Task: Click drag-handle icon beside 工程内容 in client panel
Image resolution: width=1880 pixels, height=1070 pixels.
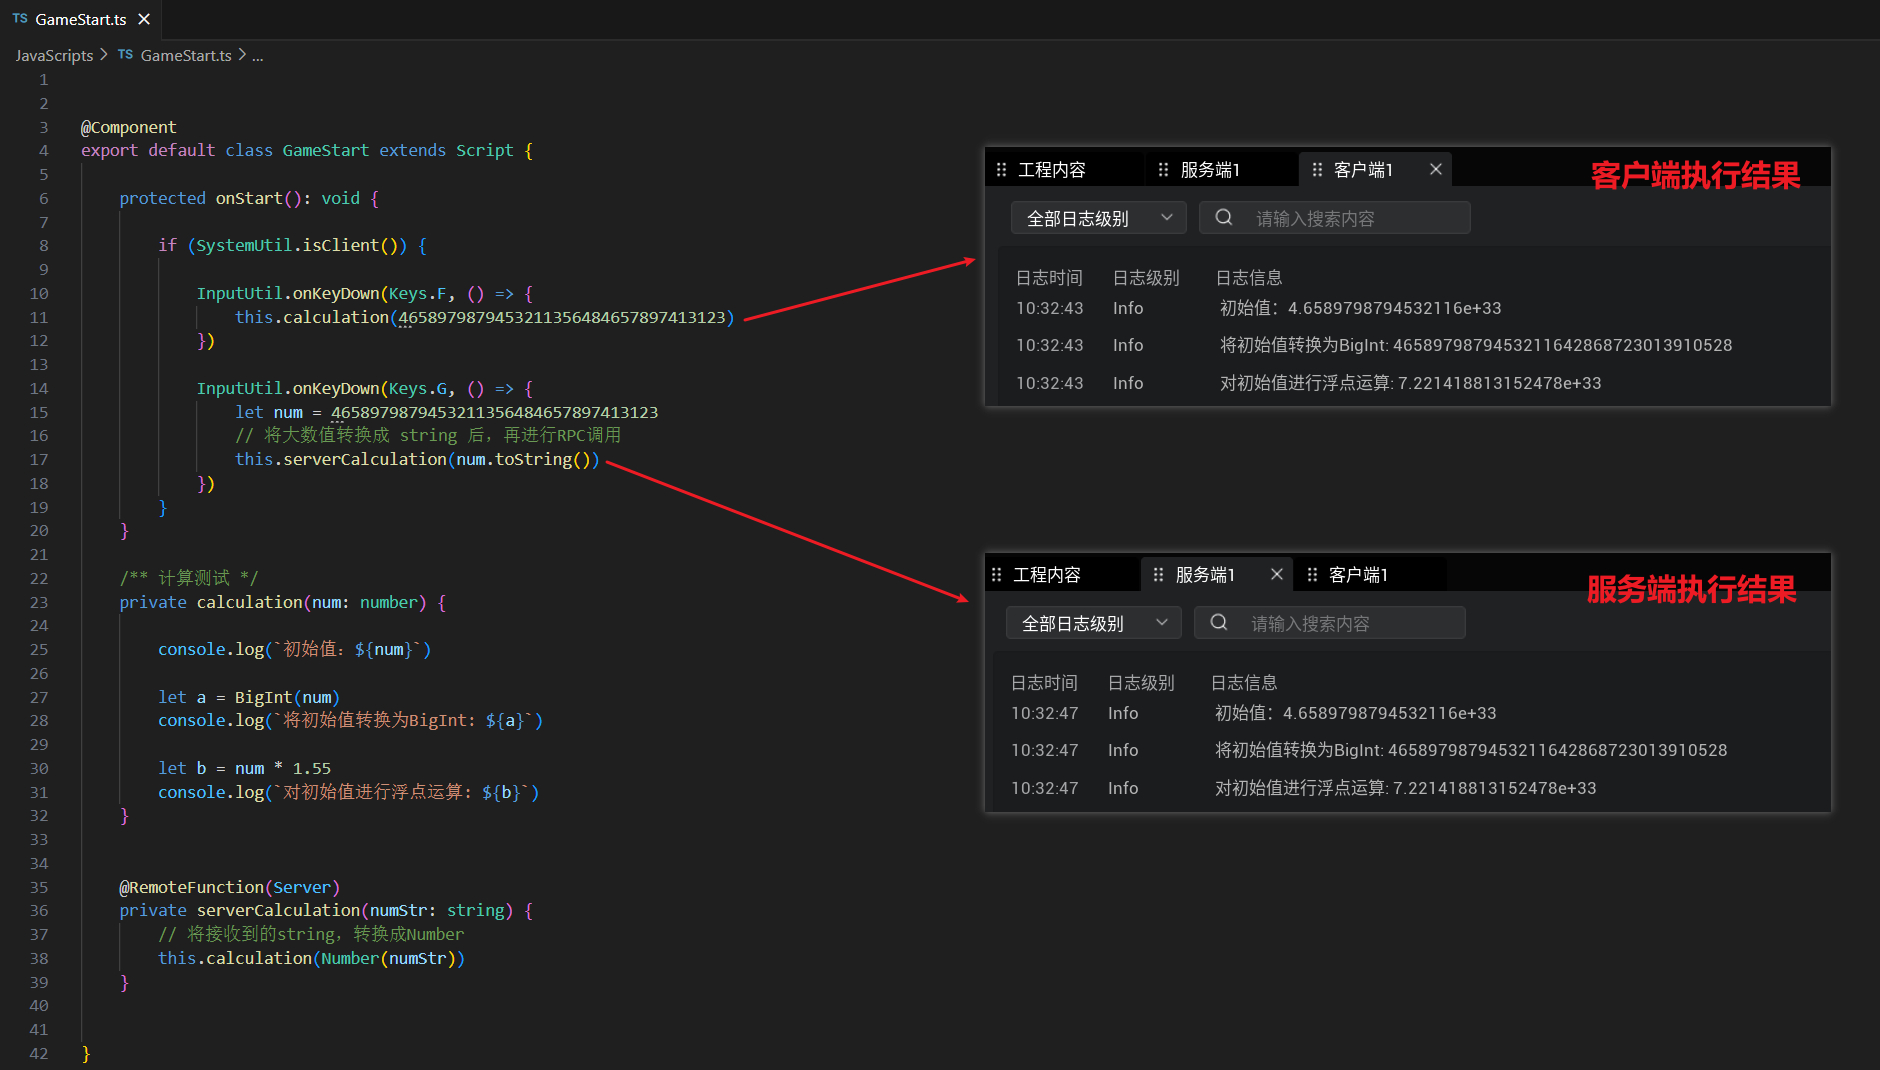Action: pos(1001,170)
